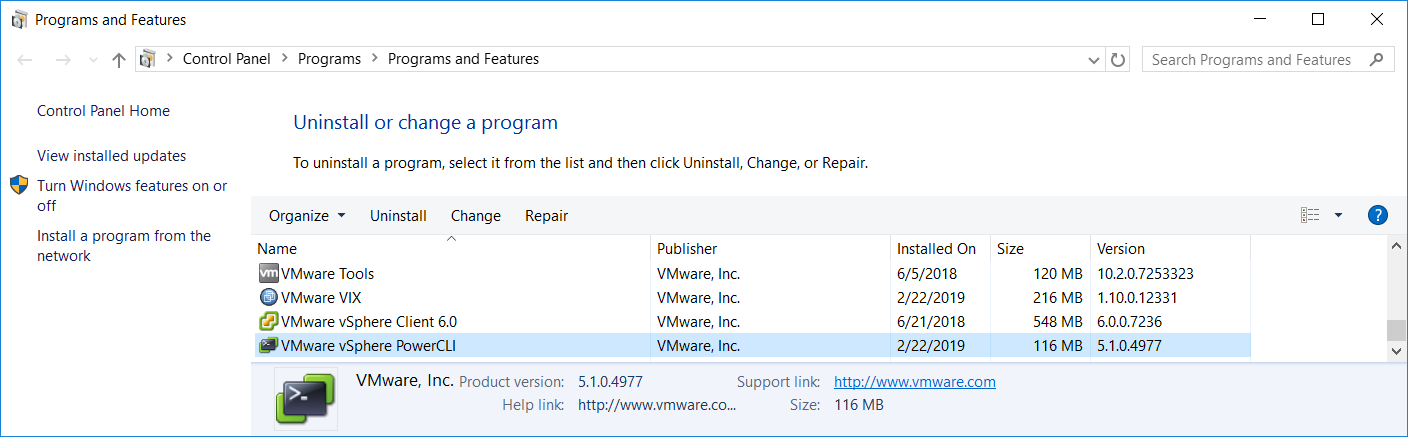Screen dimensions: 1408x437
Task: Go up one level with up arrow
Action: pyautogui.click(x=119, y=60)
